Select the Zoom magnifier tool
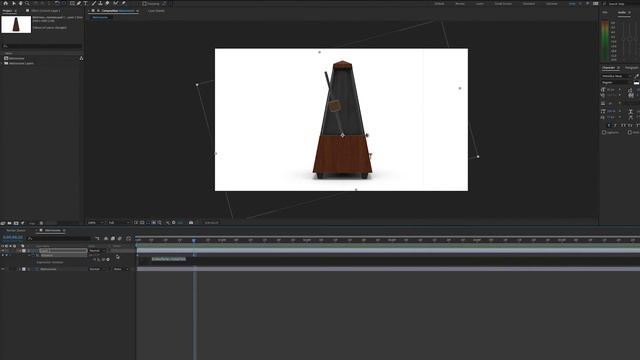Screen dimensions: 640x360 click(27, 3)
